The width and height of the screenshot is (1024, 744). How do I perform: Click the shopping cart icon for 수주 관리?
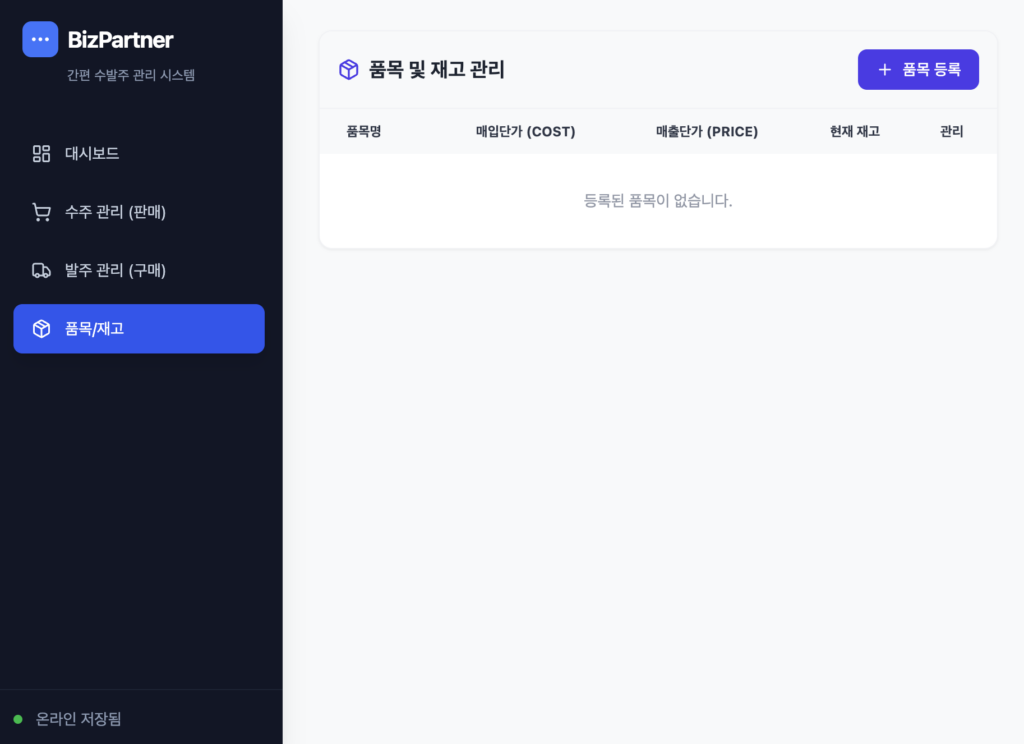pyautogui.click(x=41, y=212)
